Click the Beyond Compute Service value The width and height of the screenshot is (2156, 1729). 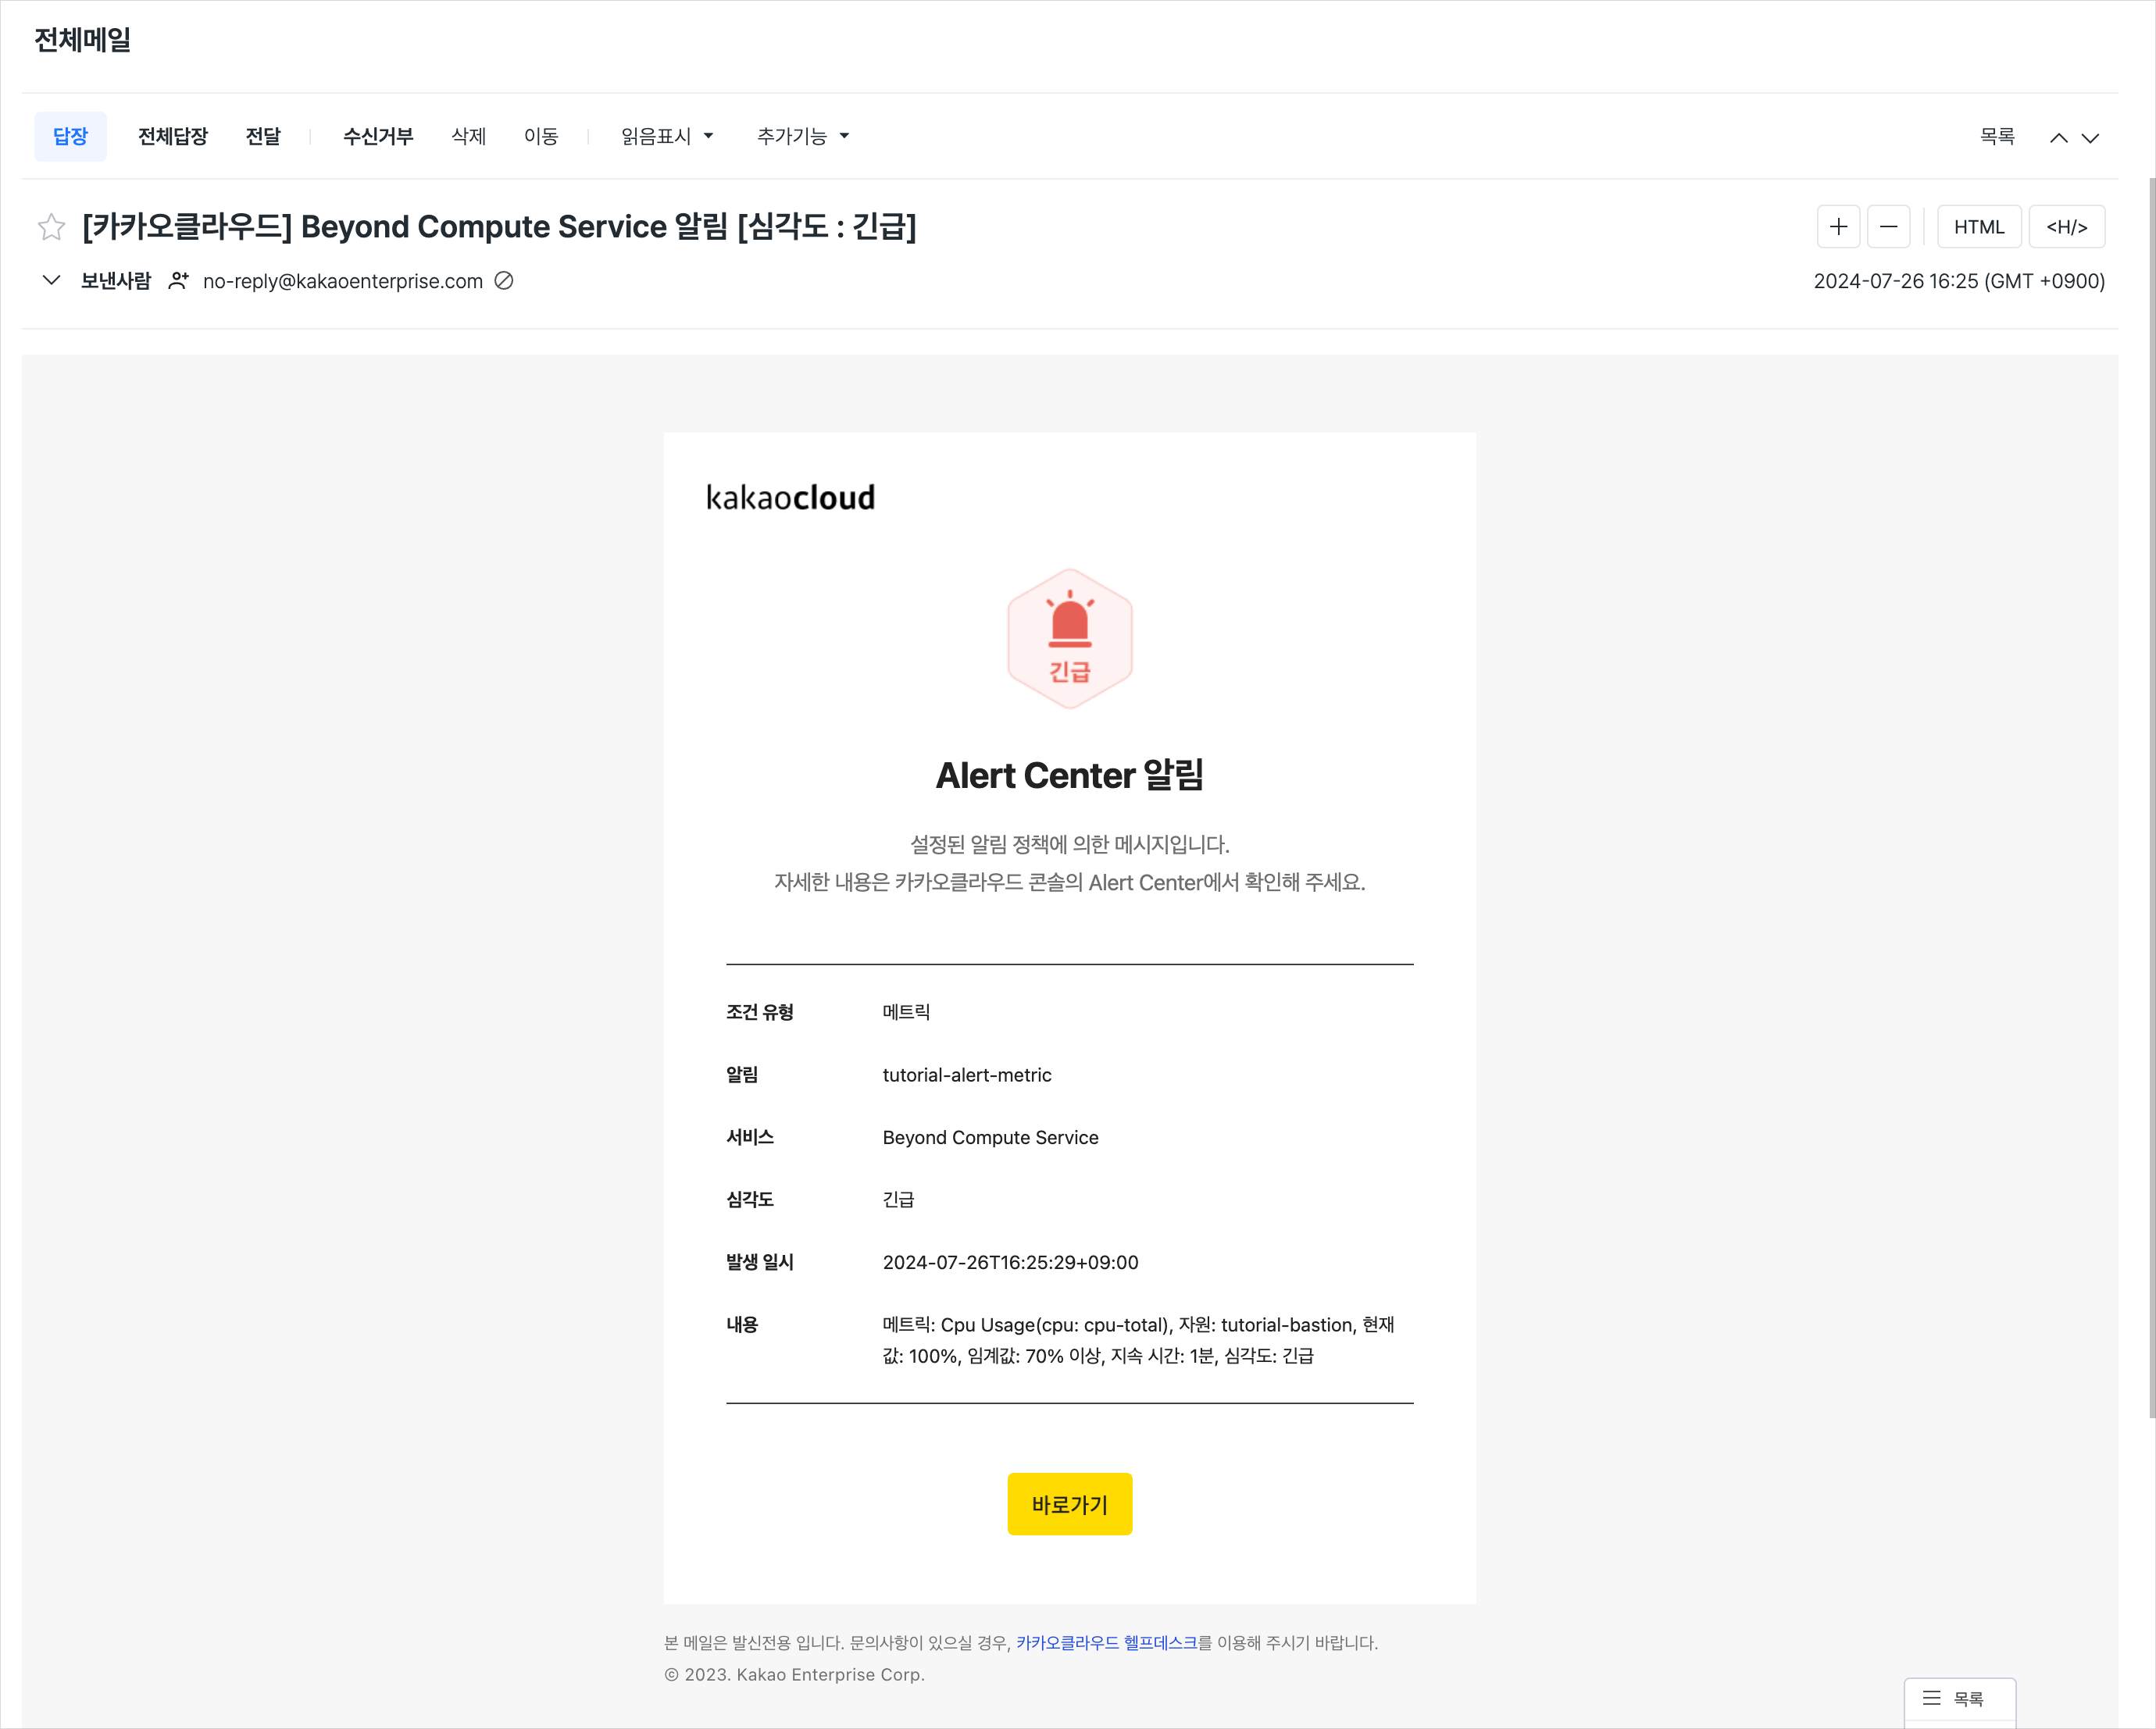(x=990, y=1137)
